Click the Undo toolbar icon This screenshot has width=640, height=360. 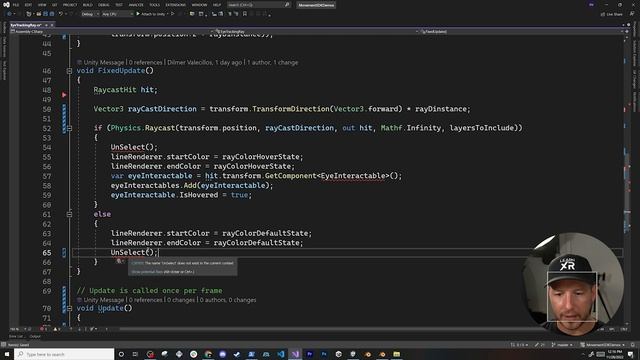coord(61,14)
